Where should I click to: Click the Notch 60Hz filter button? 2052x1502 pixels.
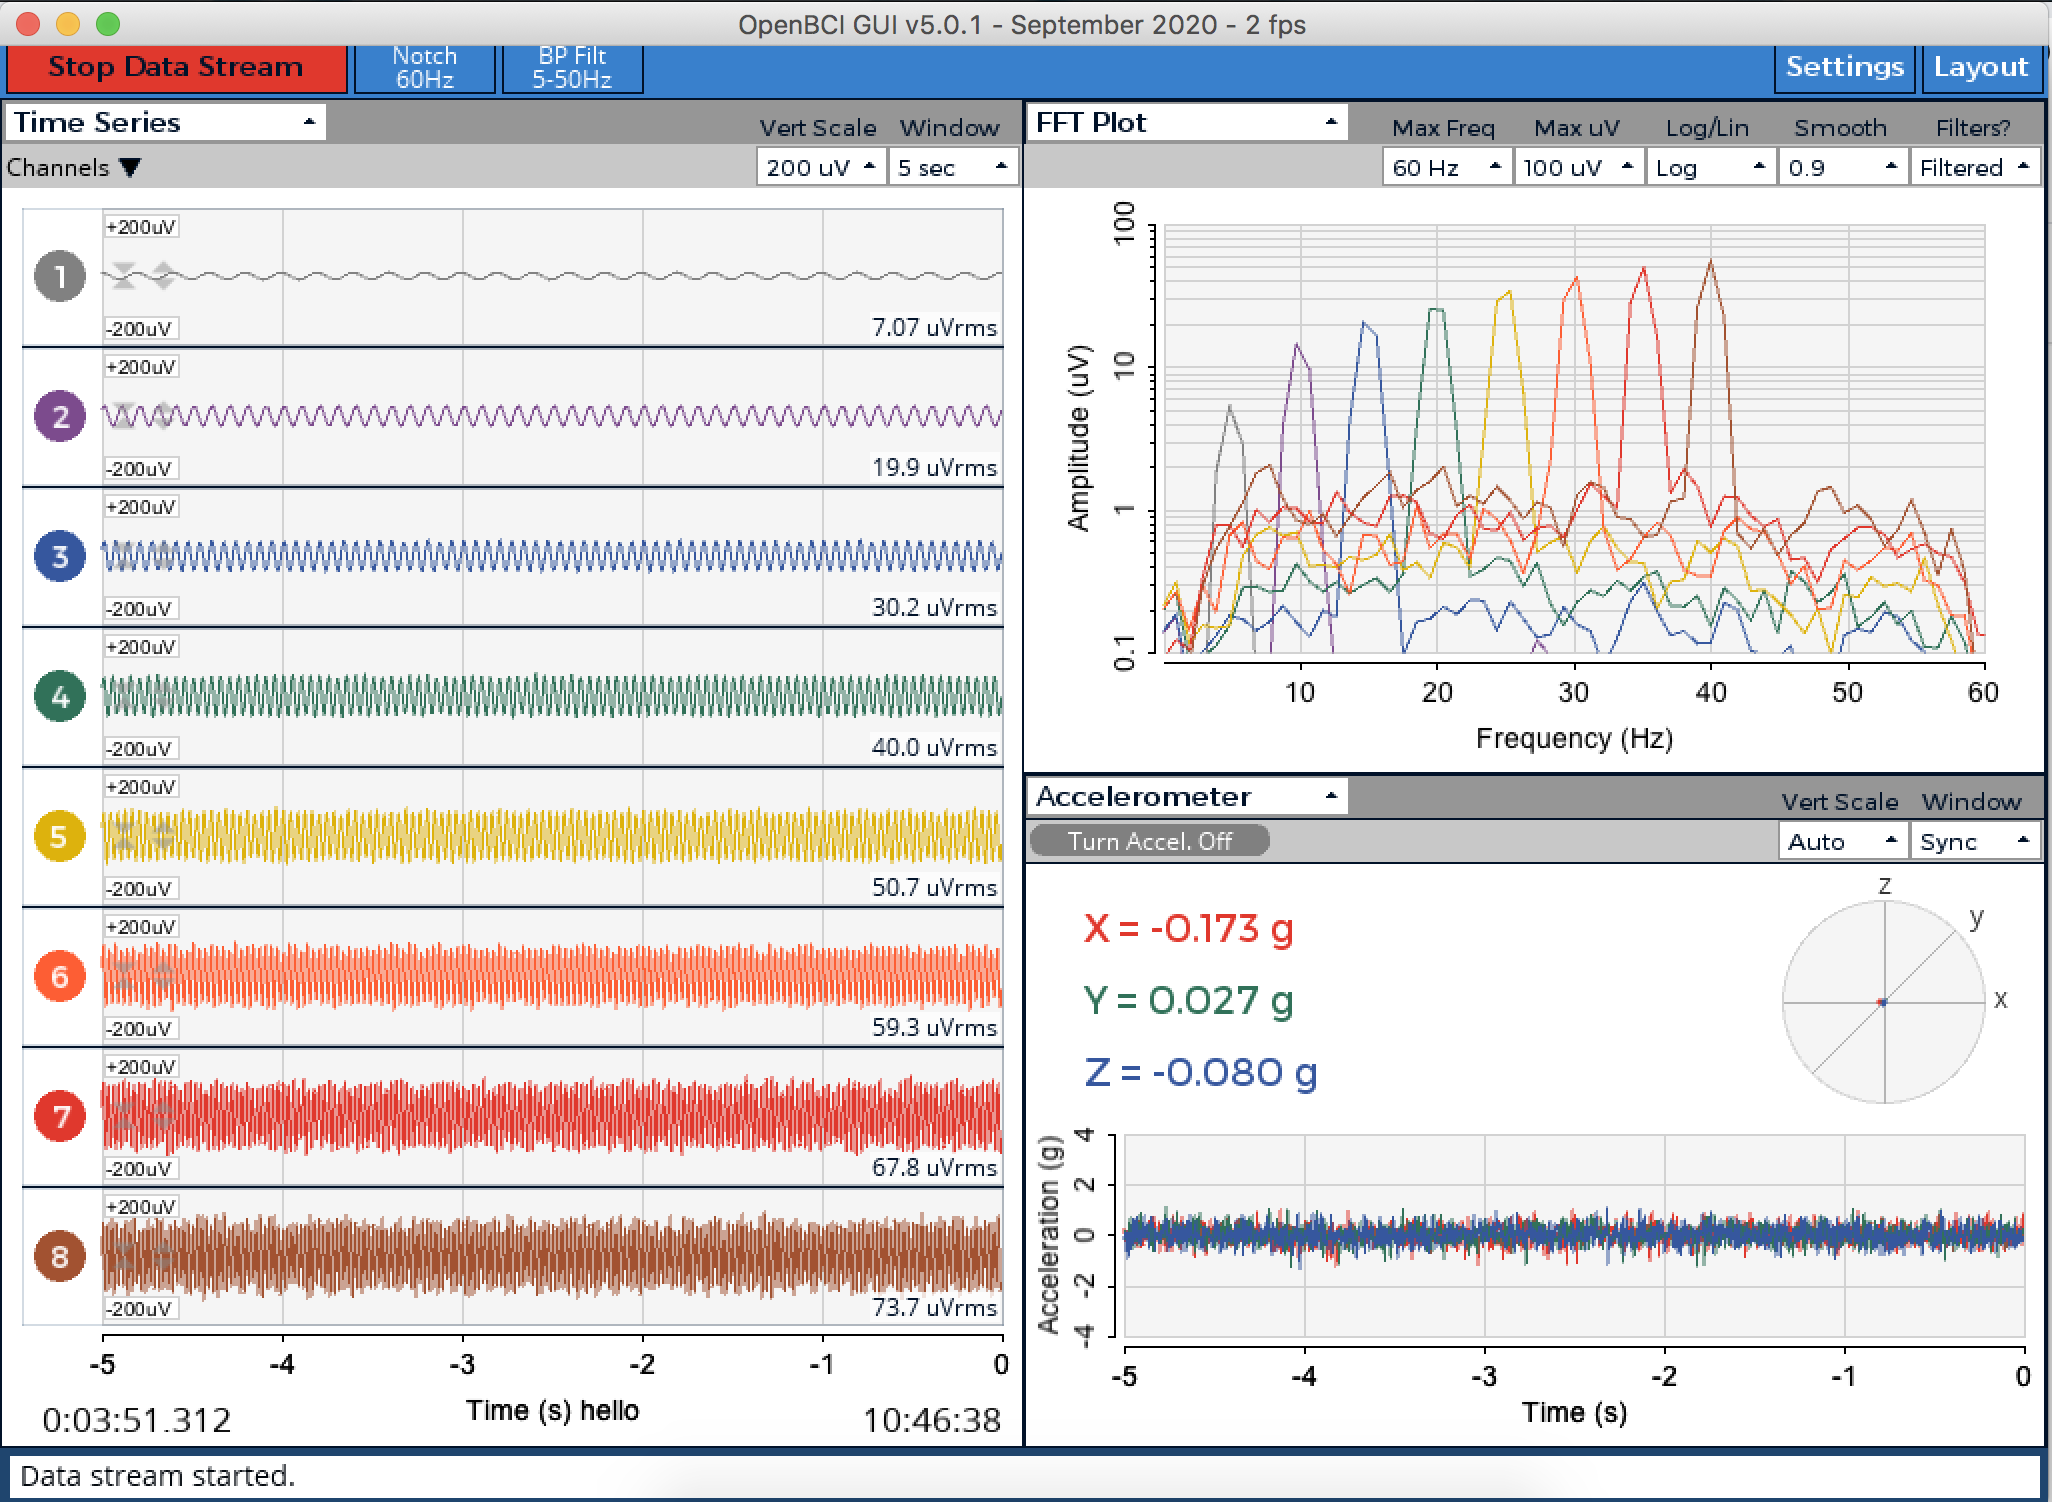click(x=424, y=67)
